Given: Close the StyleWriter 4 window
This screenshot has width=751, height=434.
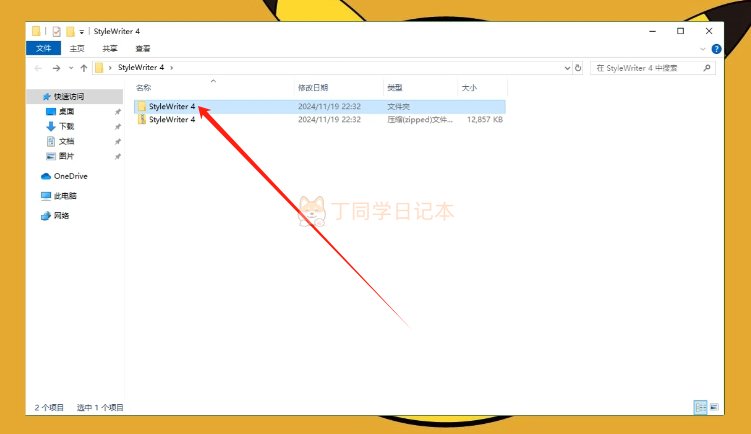Looking at the screenshot, I should point(709,31).
